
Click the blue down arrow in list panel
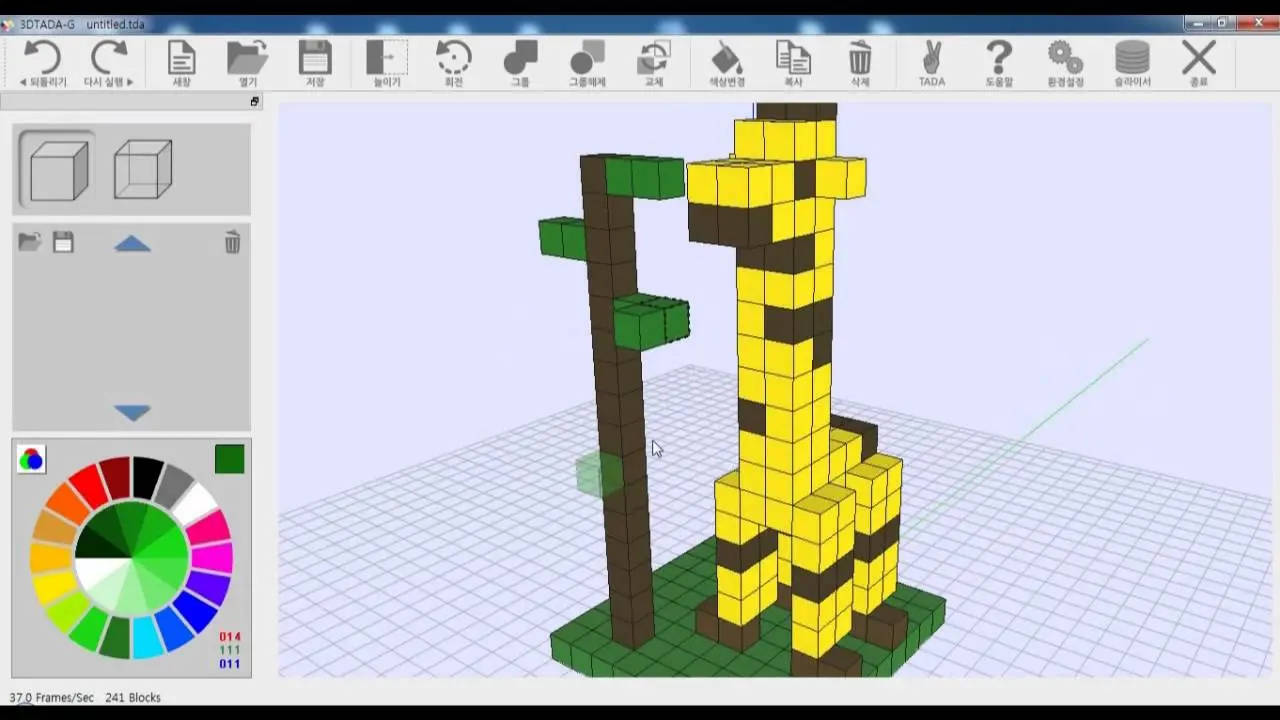coord(132,412)
